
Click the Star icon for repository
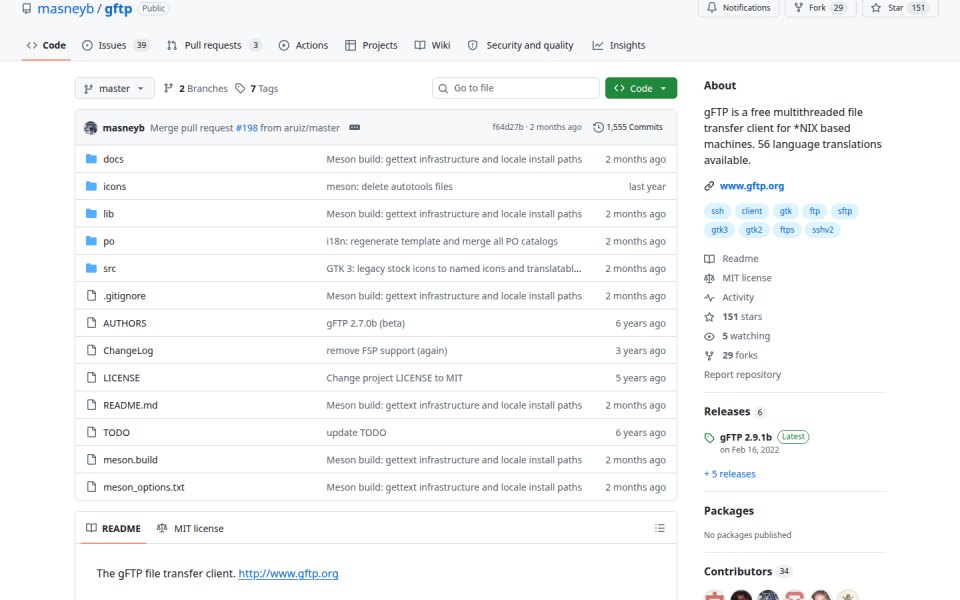click(x=876, y=8)
